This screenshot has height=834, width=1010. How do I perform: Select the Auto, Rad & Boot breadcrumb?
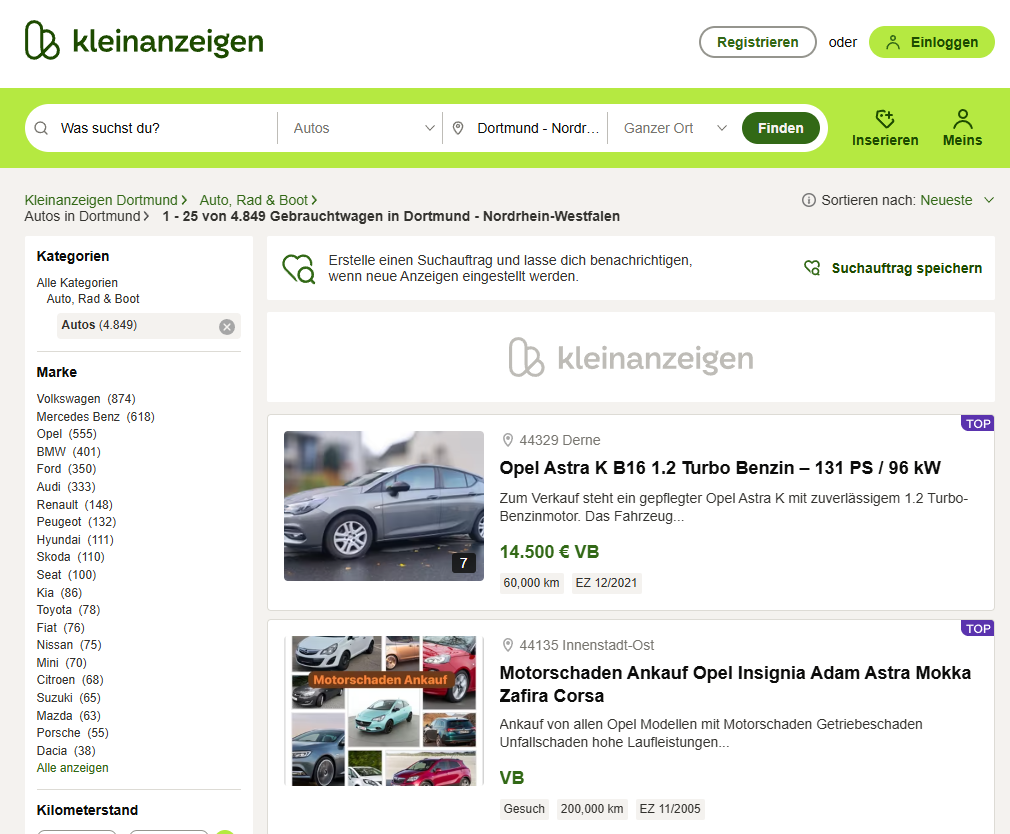tap(253, 200)
